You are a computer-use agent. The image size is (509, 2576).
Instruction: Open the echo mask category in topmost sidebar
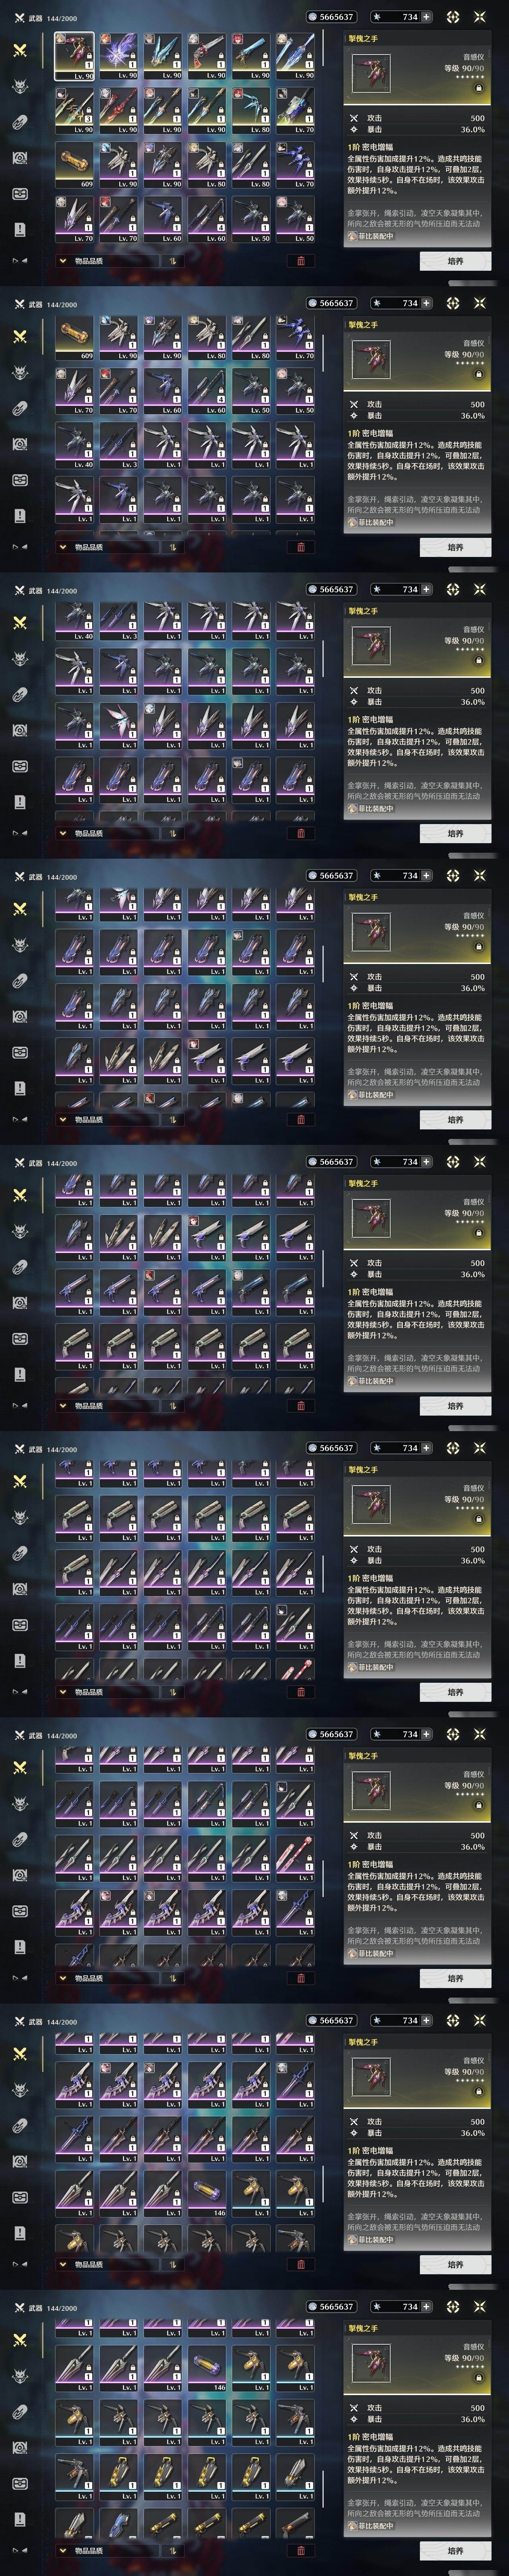click(19, 86)
